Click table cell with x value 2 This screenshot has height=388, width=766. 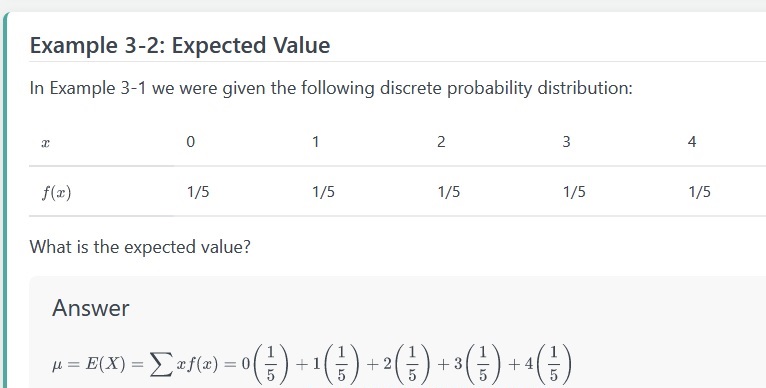coord(488,142)
